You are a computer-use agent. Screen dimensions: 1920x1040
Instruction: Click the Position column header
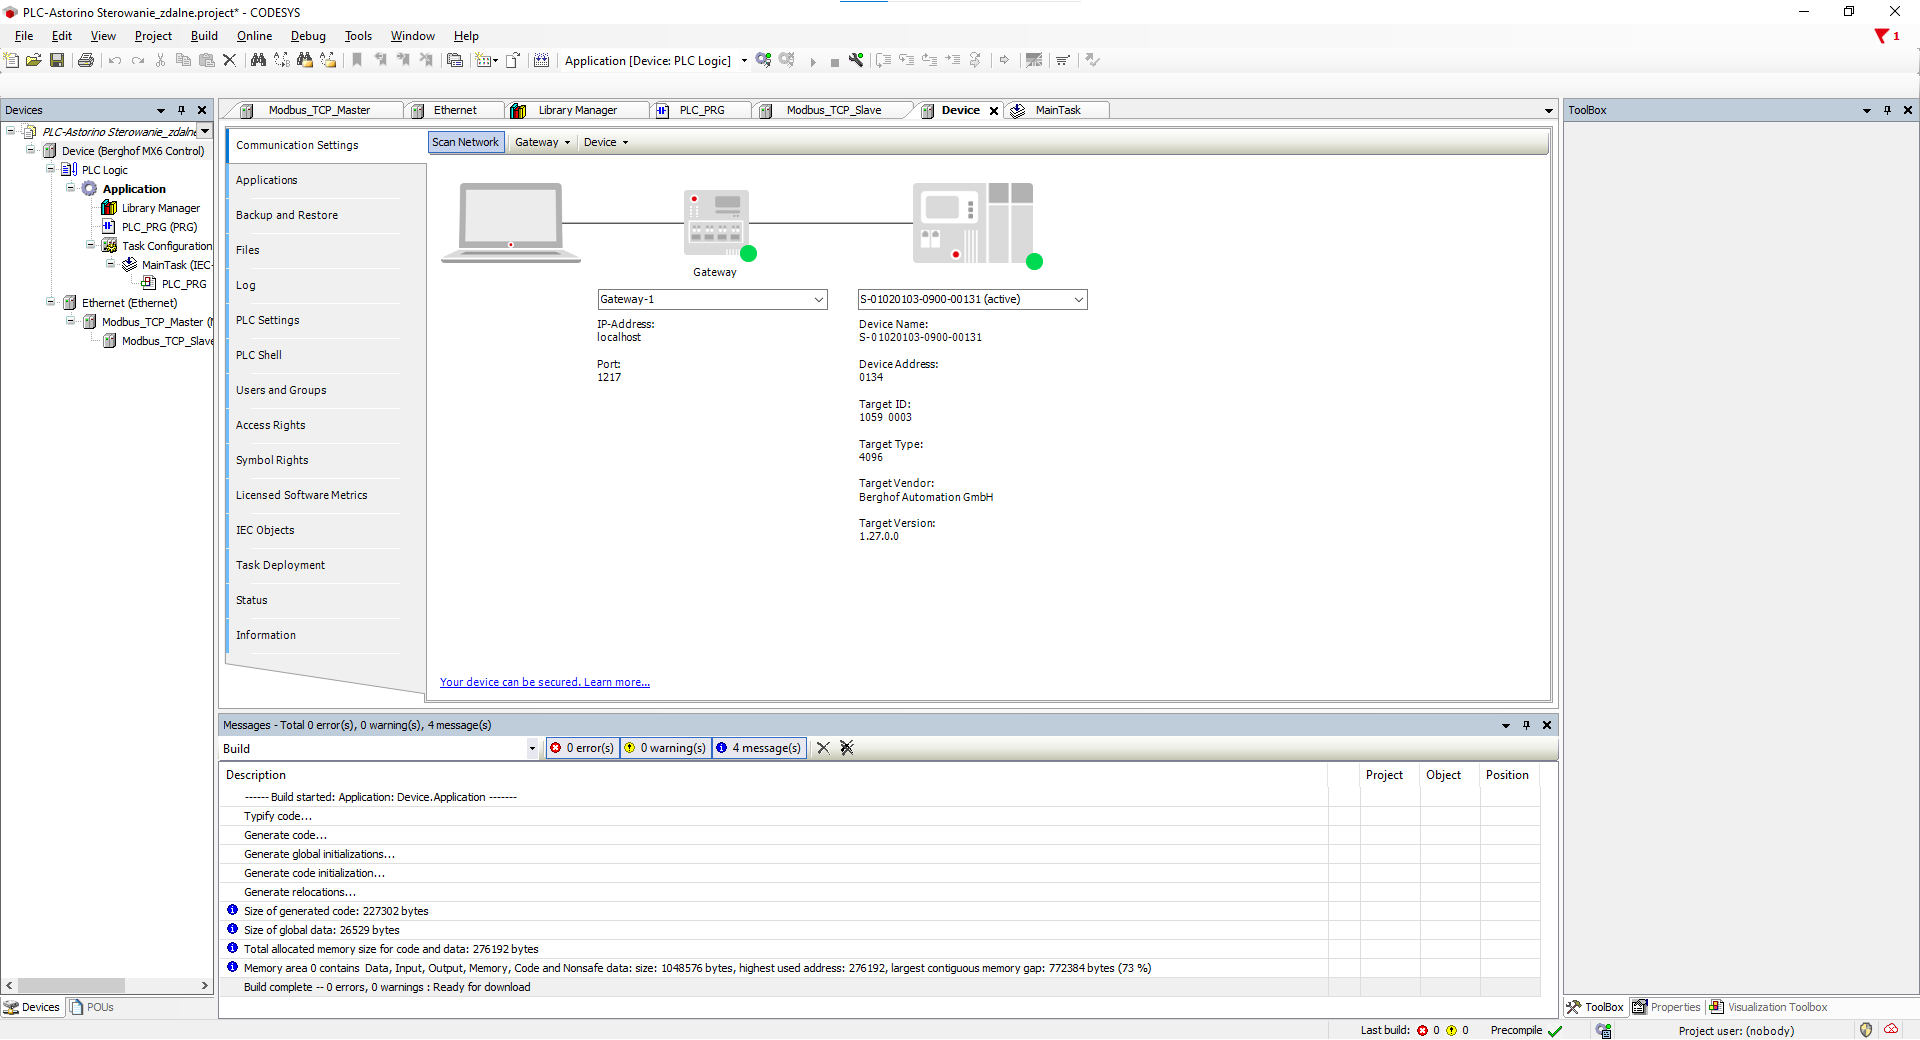tap(1507, 775)
